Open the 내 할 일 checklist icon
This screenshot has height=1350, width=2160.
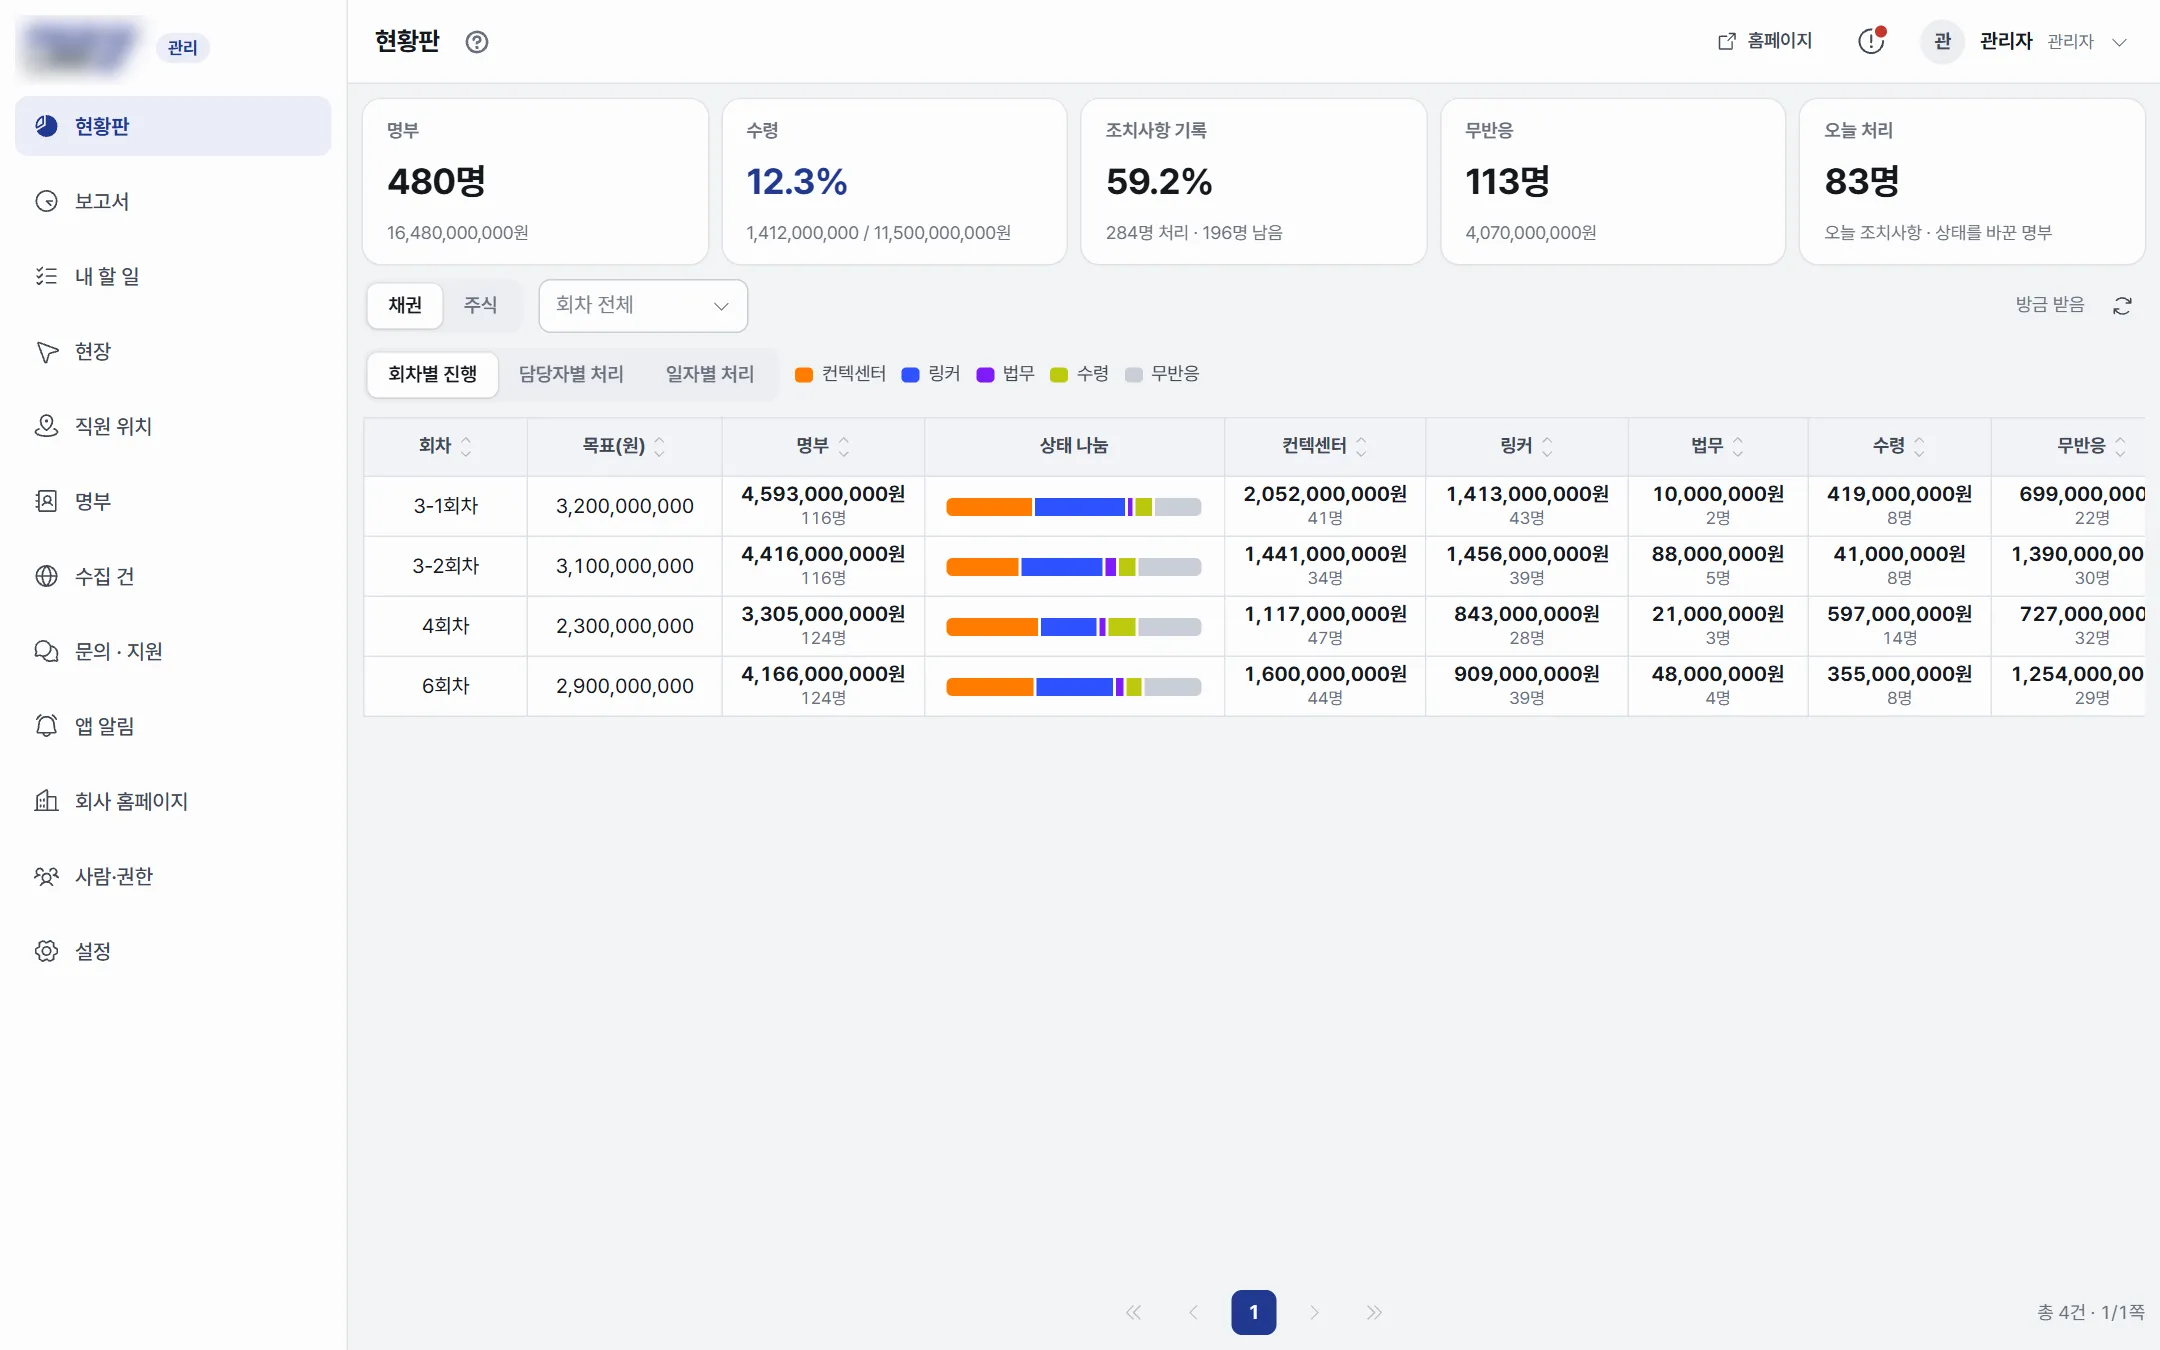tap(46, 276)
